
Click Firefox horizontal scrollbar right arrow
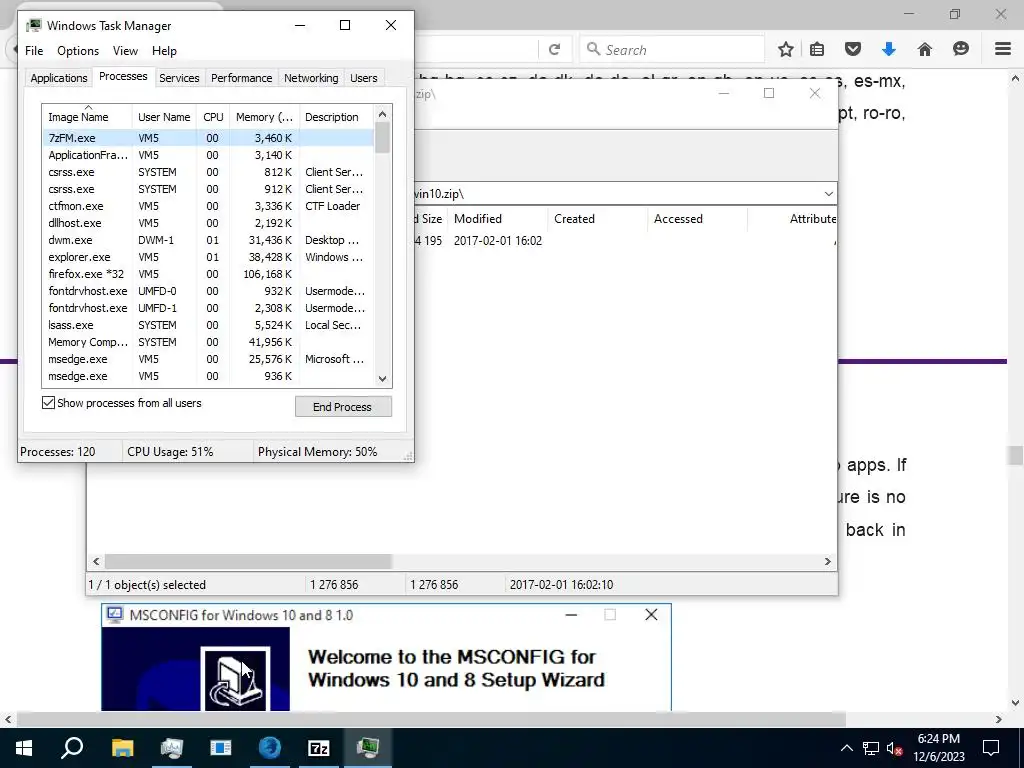[x=999, y=719]
